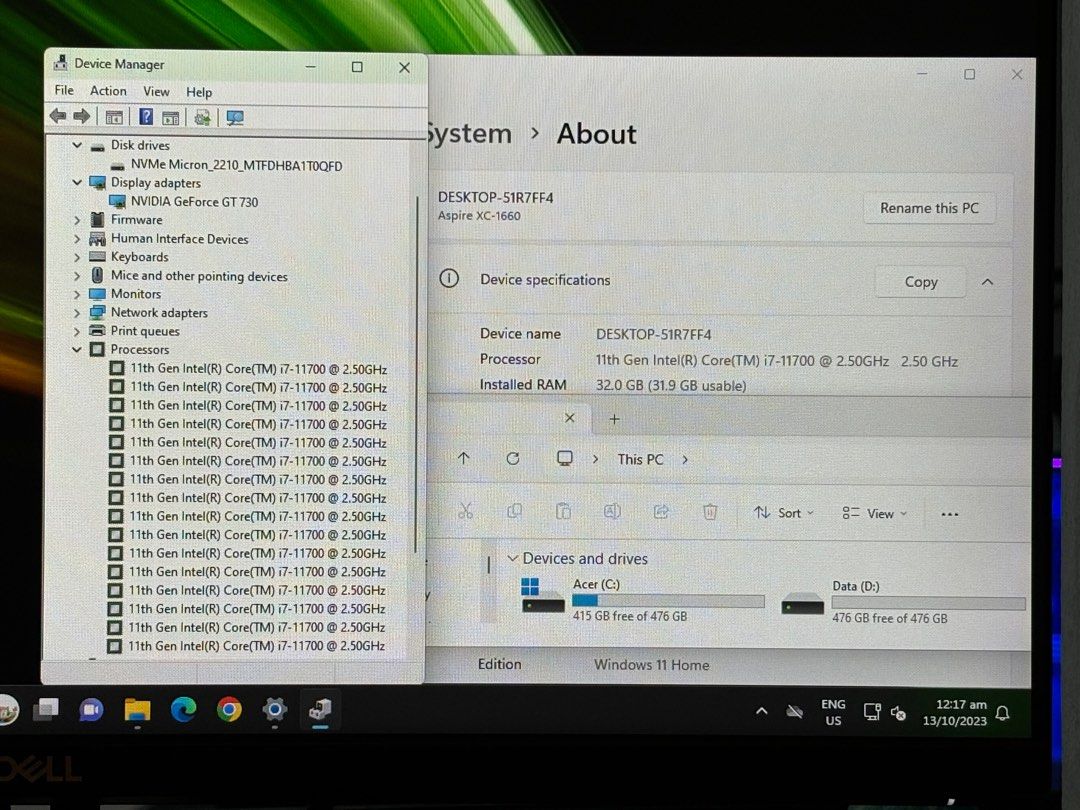Viewport: 1080px width, 810px height.
Task: Select the NVMe Micron disk drive entry
Action: point(236,165)
